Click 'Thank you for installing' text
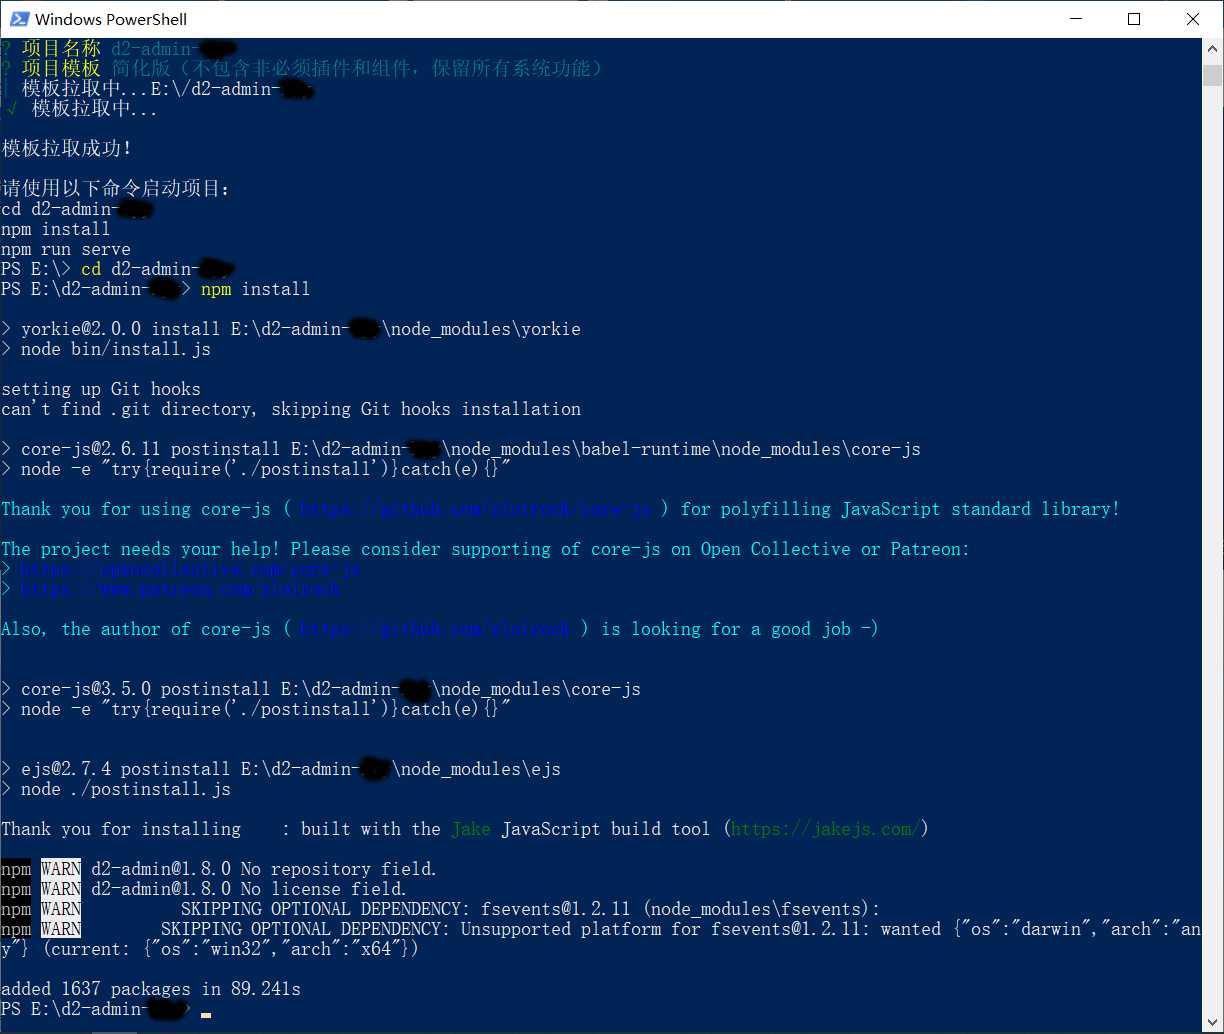The width and height of the screenshot is (1224, 1034). [121, 829]
